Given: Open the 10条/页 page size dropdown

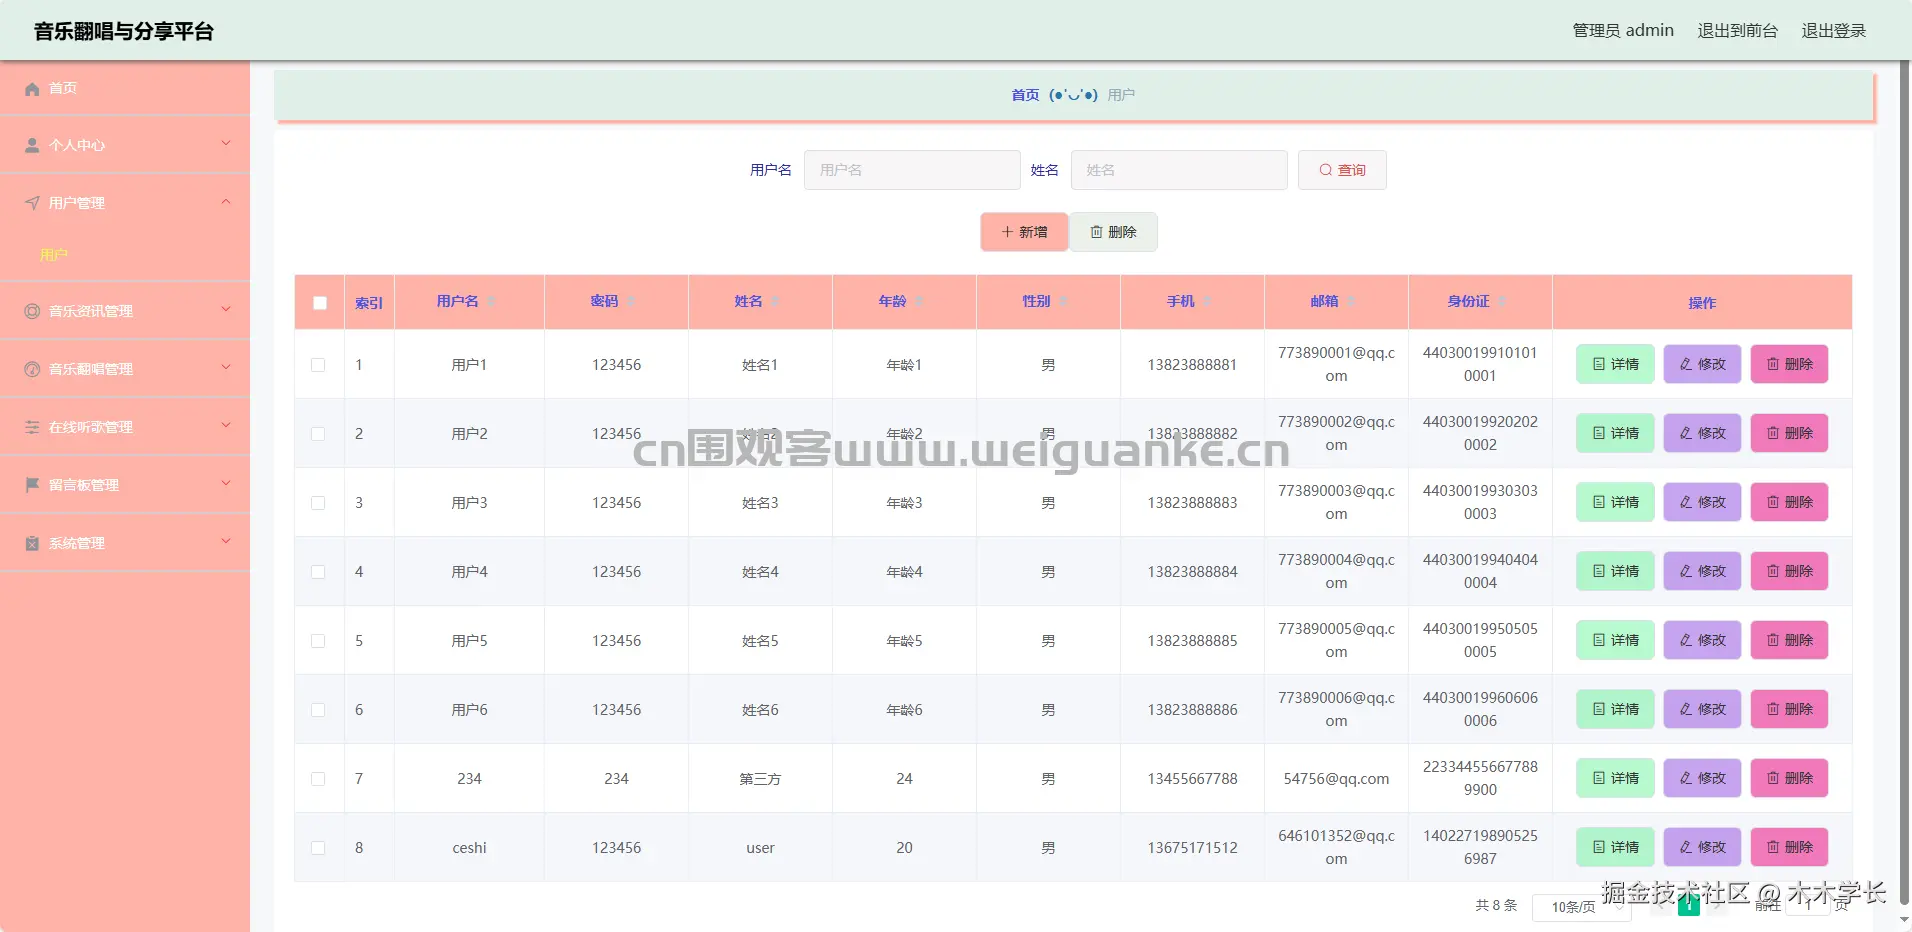Looking at the screenshot, I should tap(1581, 907).
